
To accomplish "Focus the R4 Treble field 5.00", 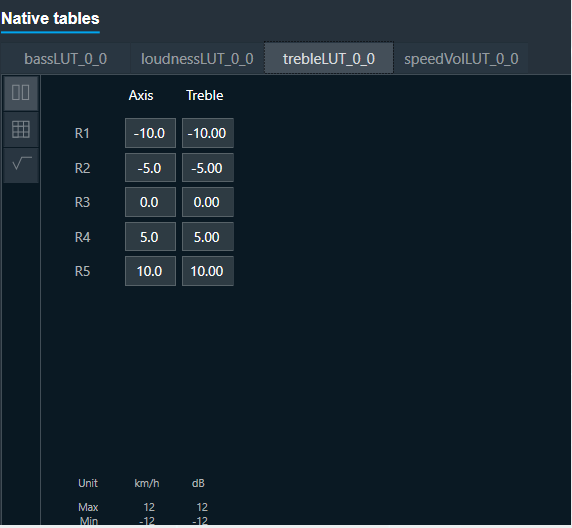I will click(x=208, y=237).
